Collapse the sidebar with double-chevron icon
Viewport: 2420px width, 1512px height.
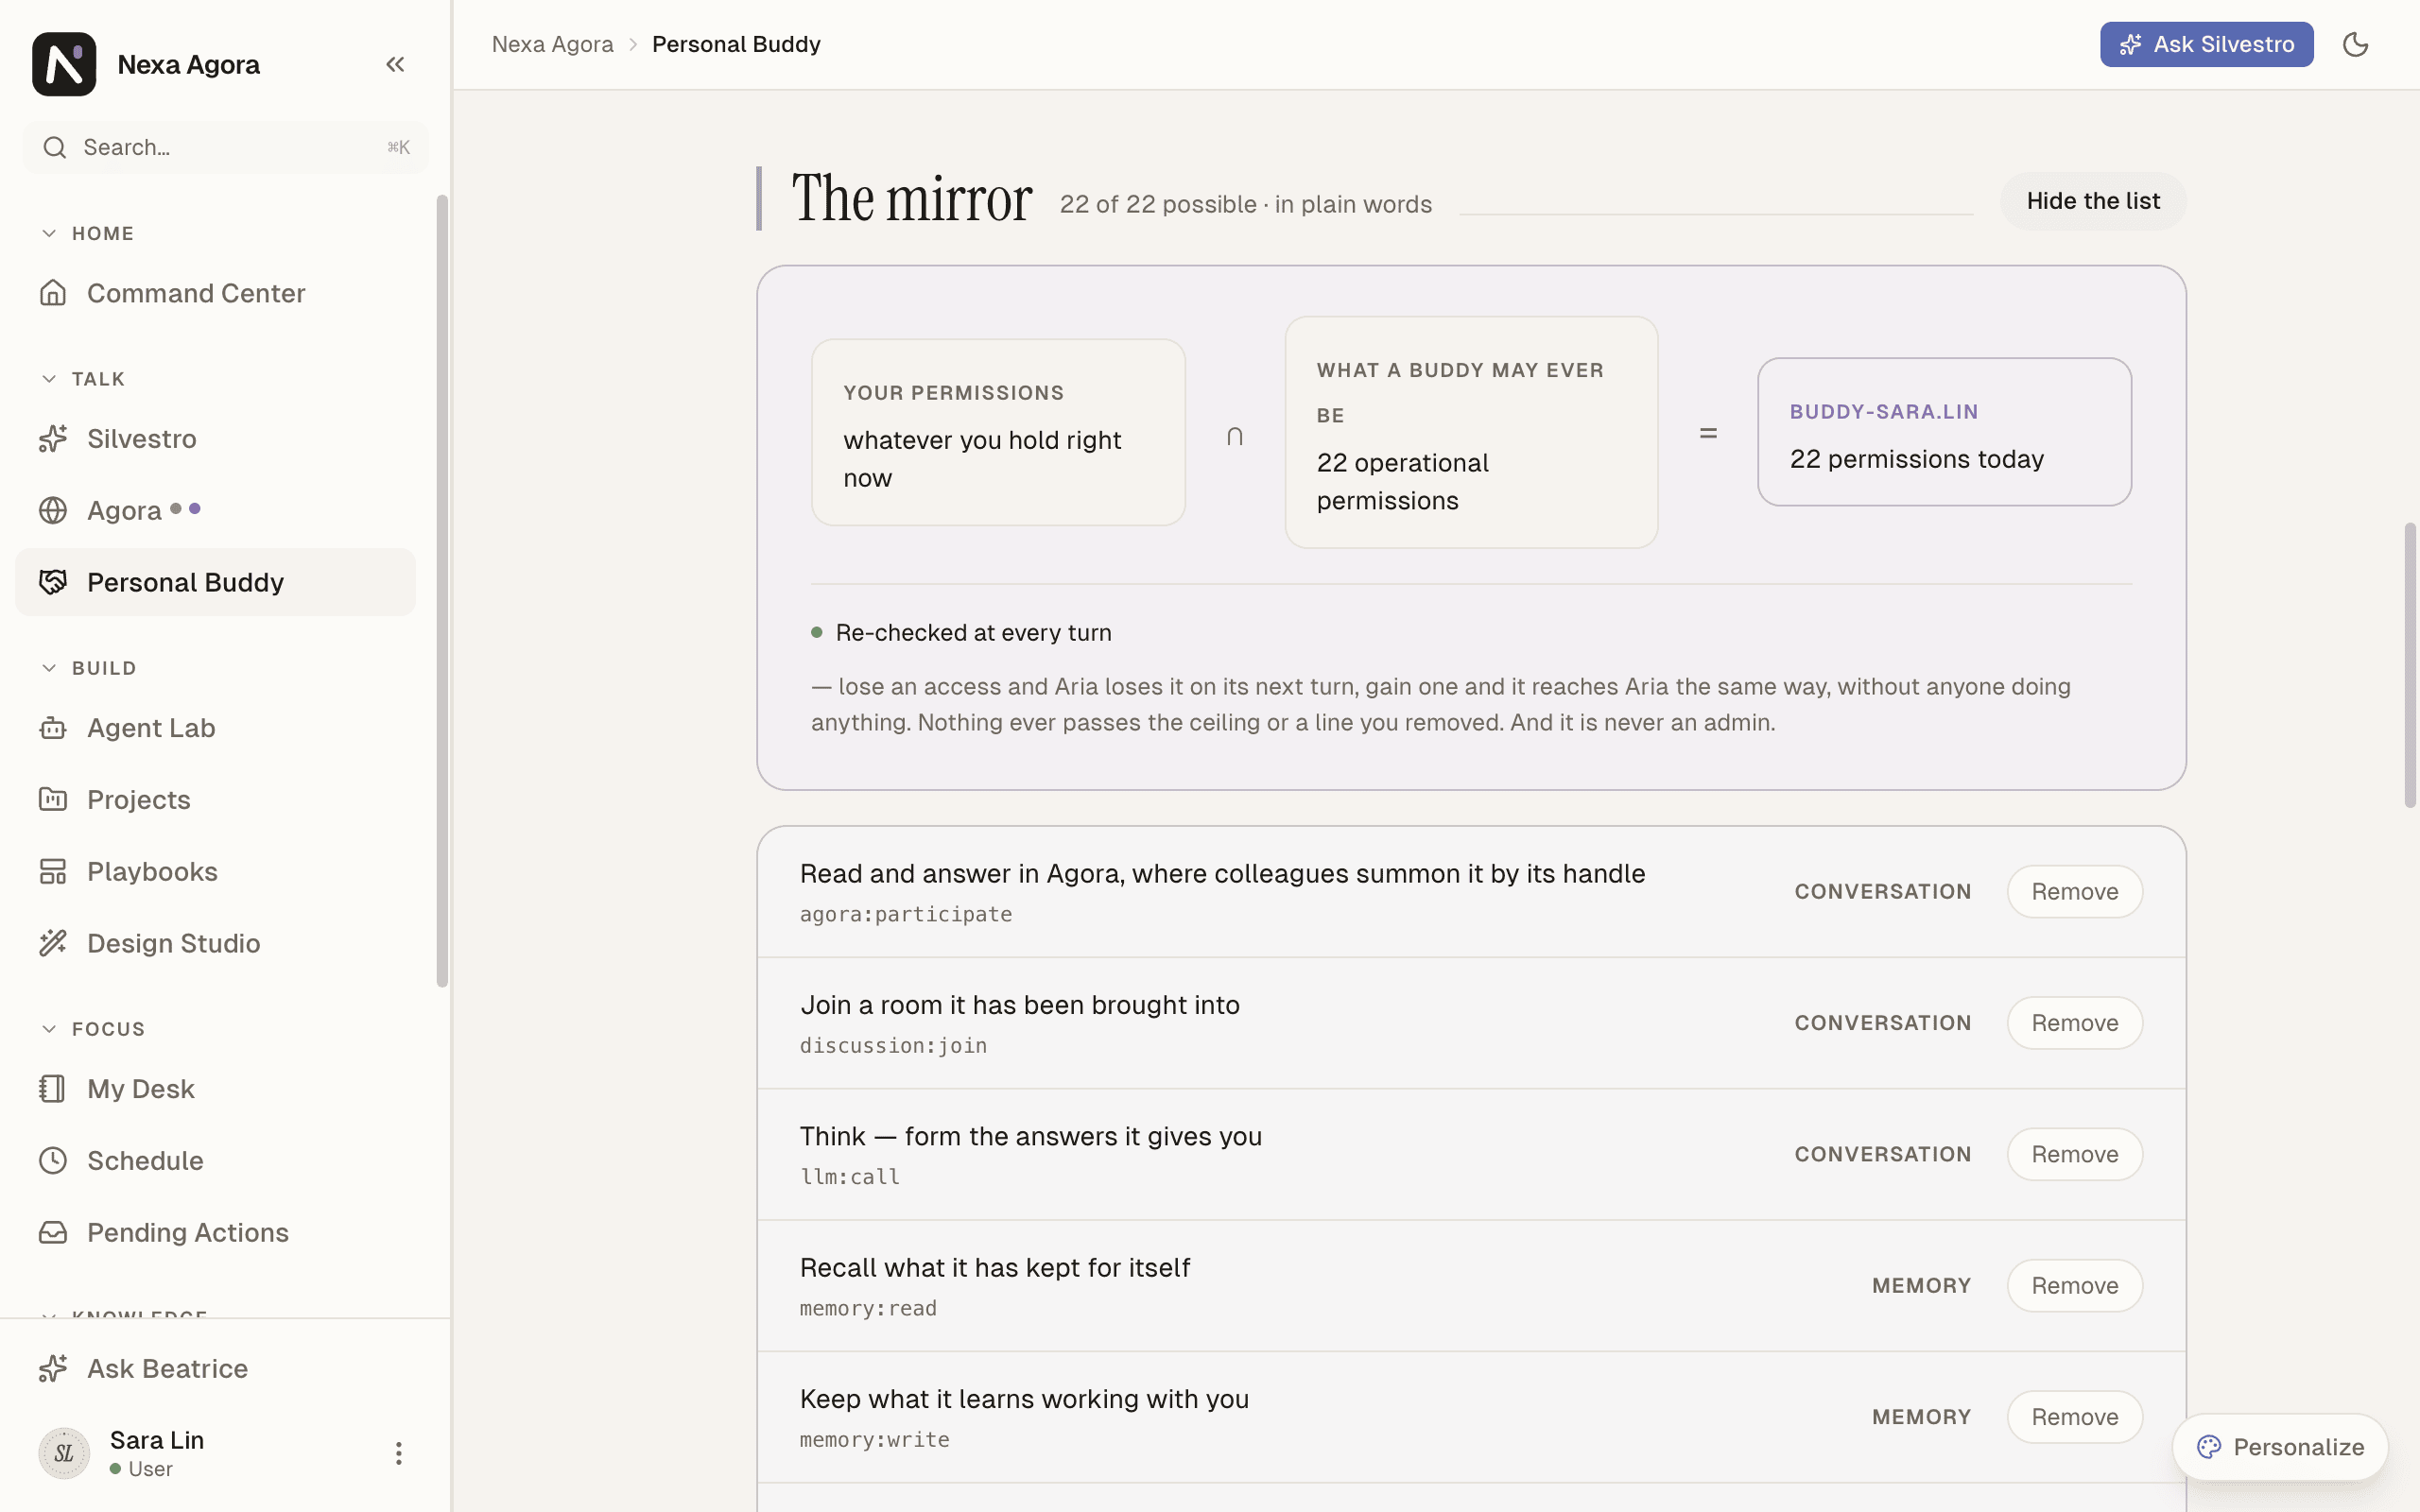click(x=395, y=64)
